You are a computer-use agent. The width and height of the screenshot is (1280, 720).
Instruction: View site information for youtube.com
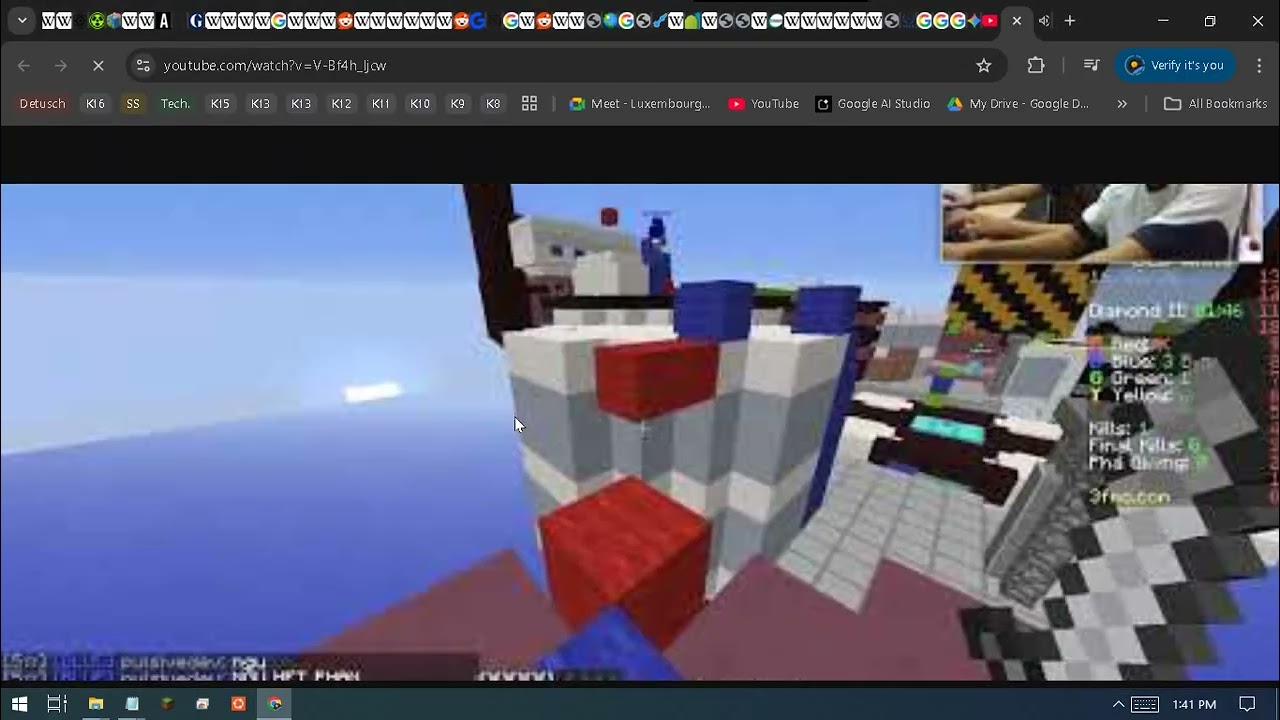click(x=143, y=65)
